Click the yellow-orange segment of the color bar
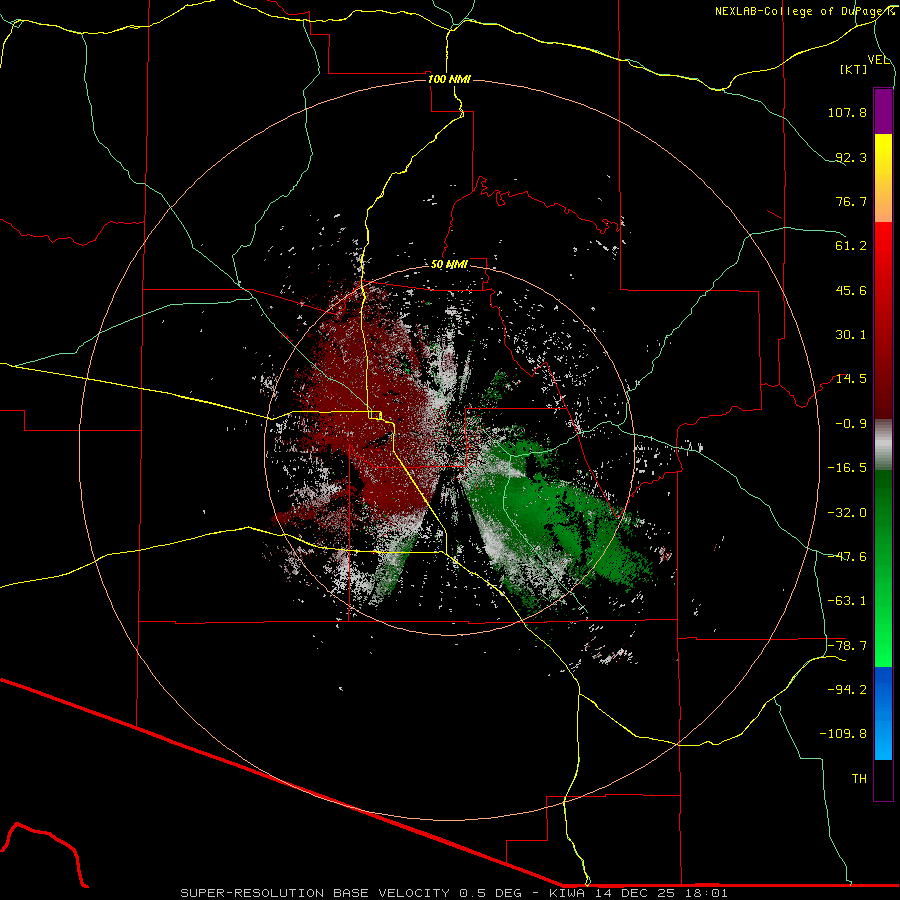 click(883, 178)
